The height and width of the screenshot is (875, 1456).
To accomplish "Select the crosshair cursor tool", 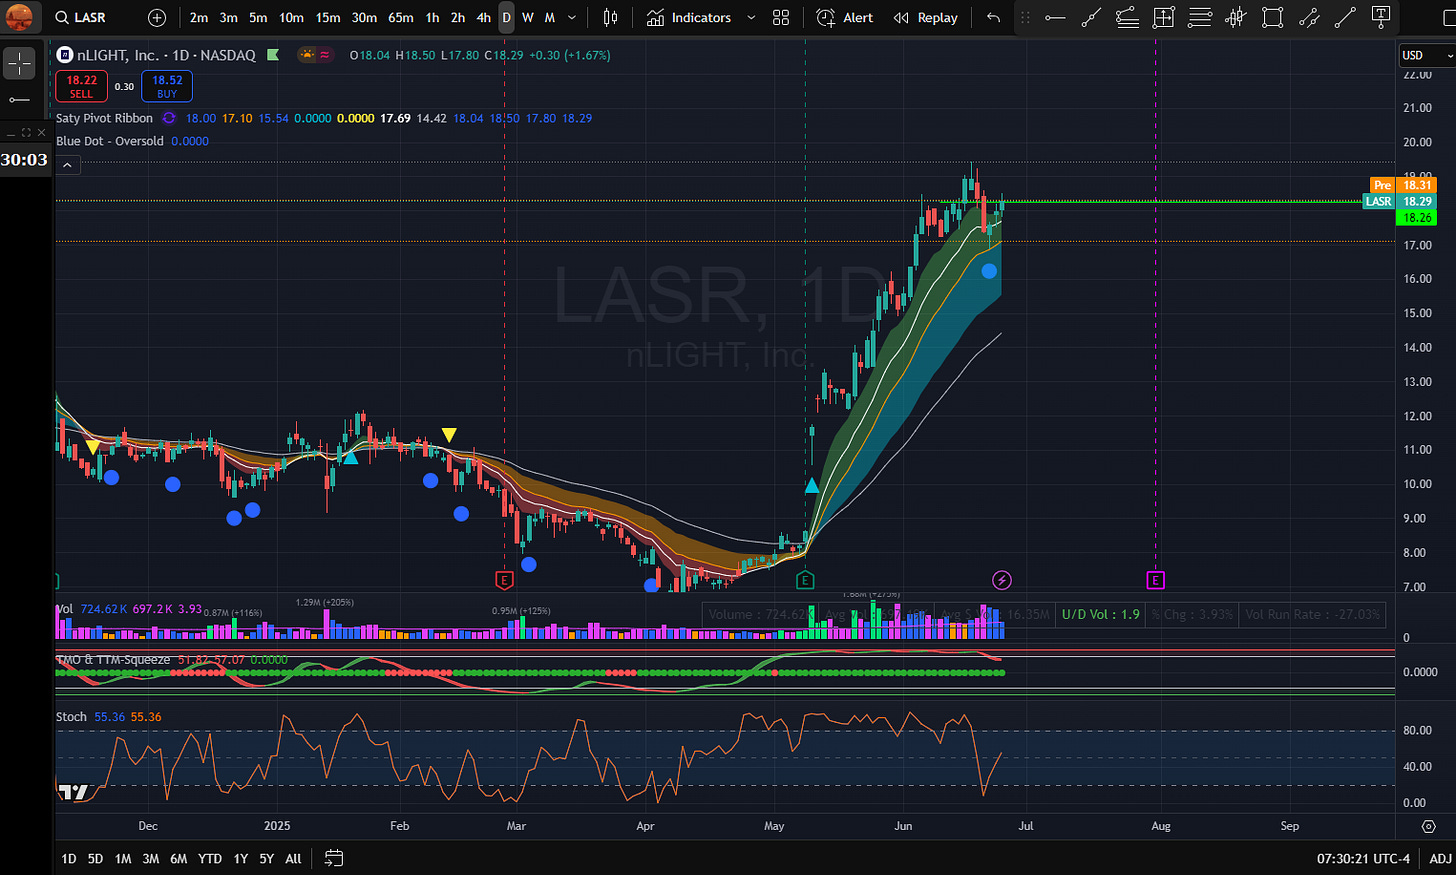I will (19, 64).
